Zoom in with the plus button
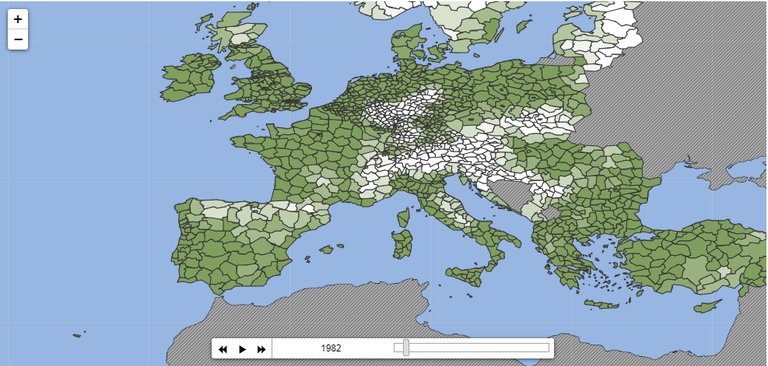This screenshot has width=768, height=366. (x=18, y=19)
